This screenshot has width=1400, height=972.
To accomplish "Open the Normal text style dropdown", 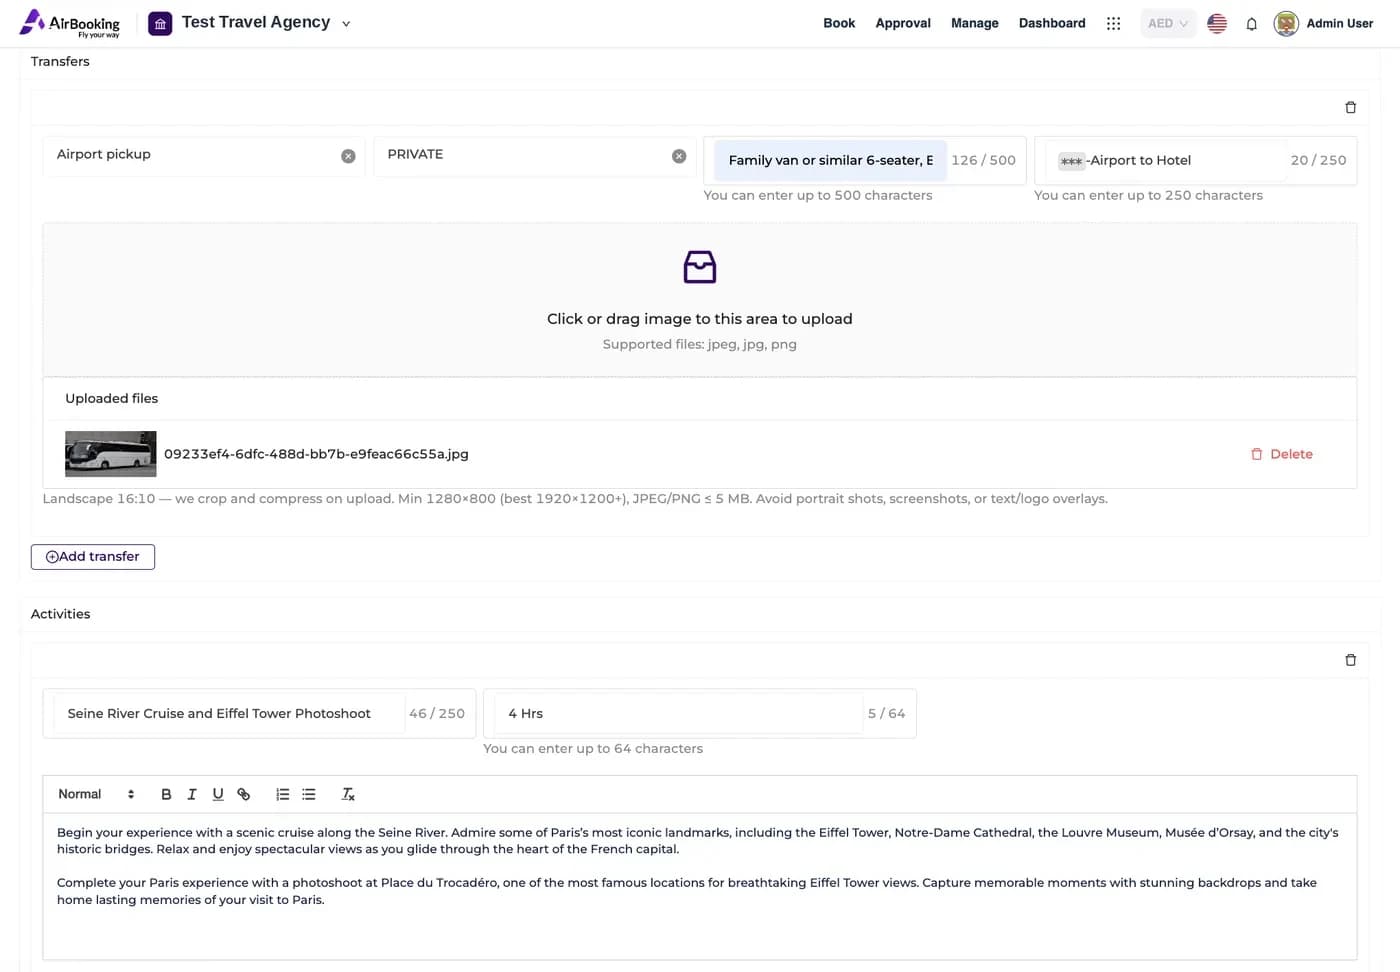I will (x=96, y=794).
